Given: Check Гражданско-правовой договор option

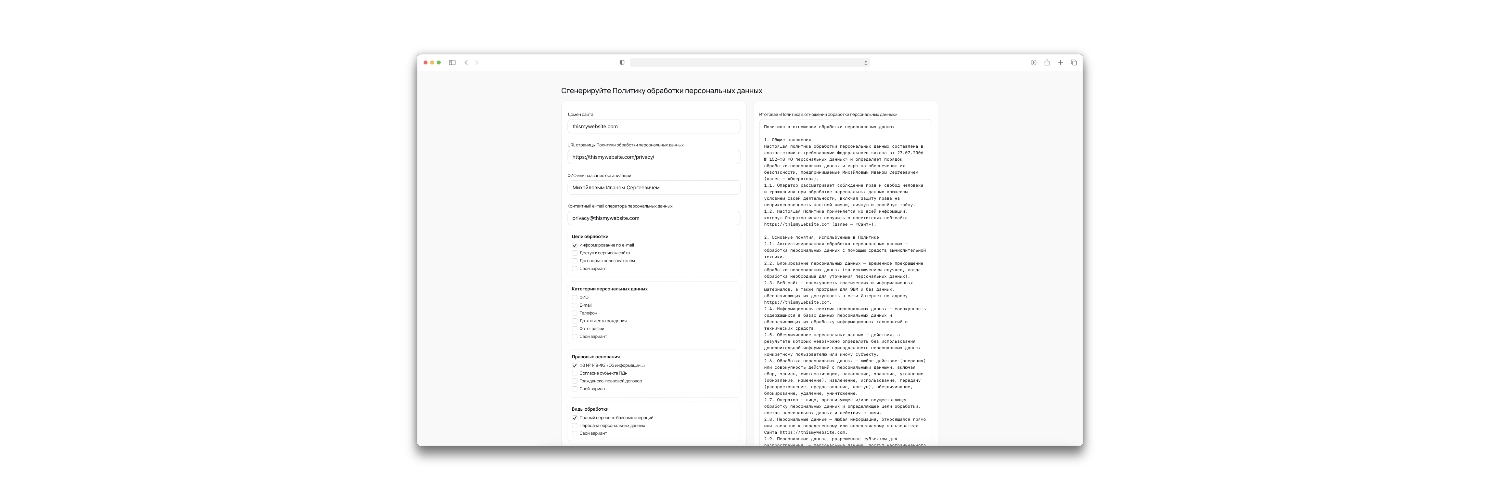Looking at the screenshot, I should 575,381.
